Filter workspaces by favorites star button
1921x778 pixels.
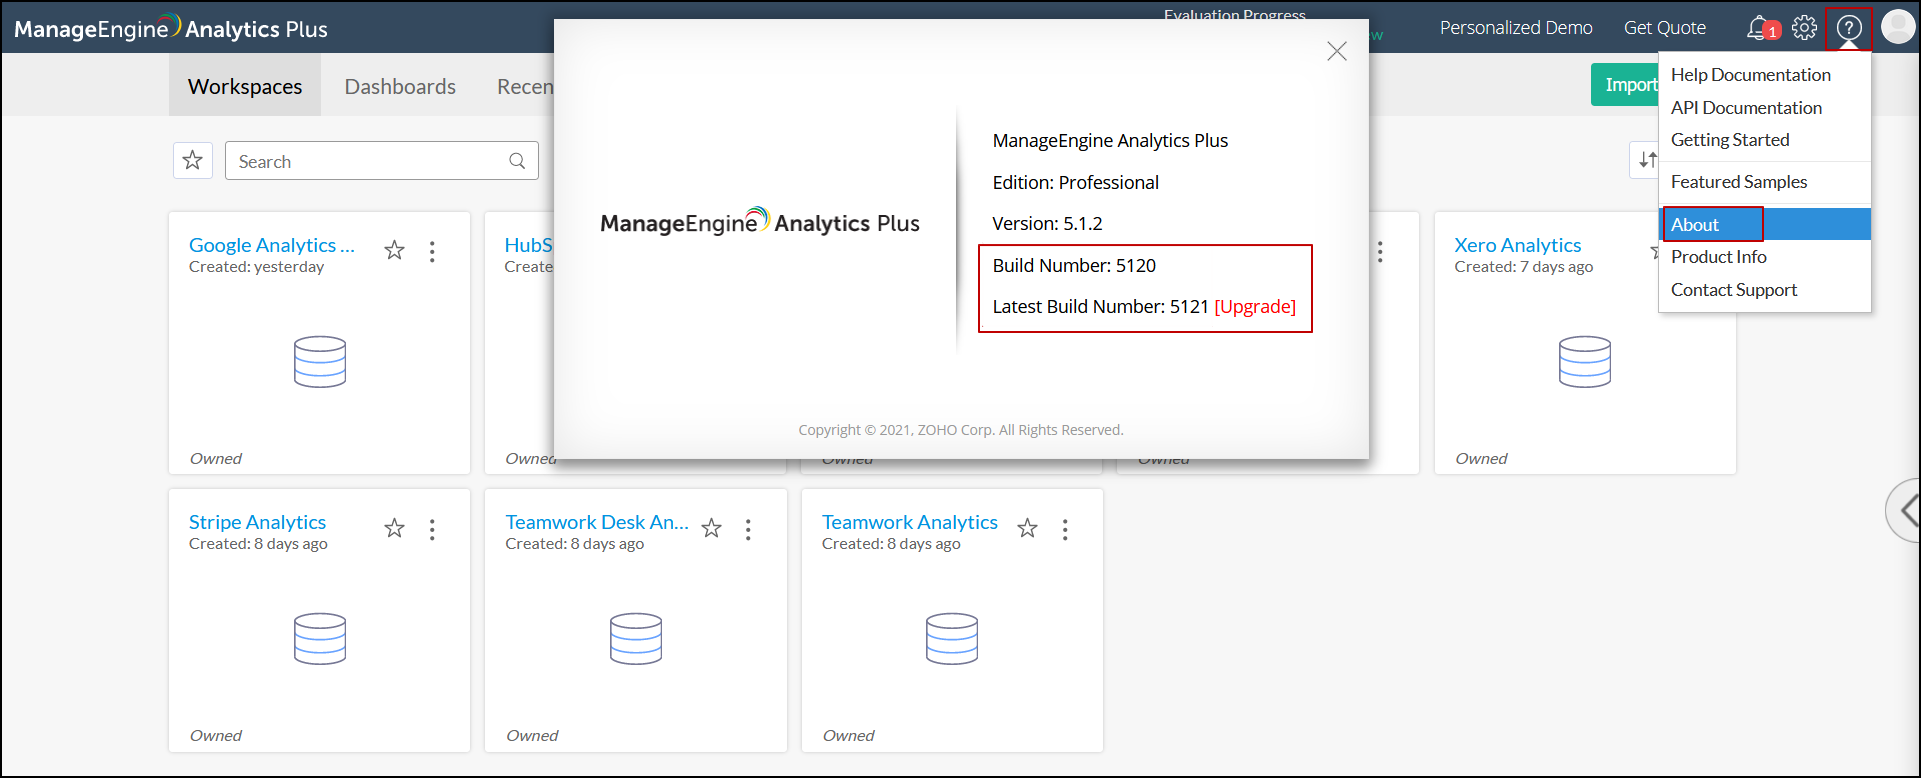pyautogui.click(x=193, y=160)
